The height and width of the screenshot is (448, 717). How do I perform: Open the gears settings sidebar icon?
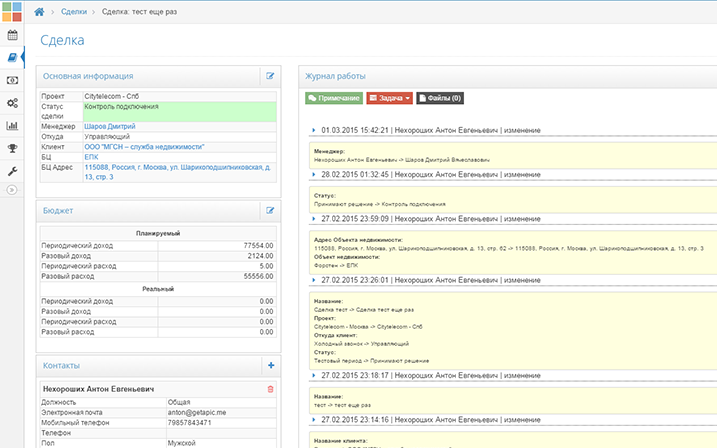coord(12,103)
